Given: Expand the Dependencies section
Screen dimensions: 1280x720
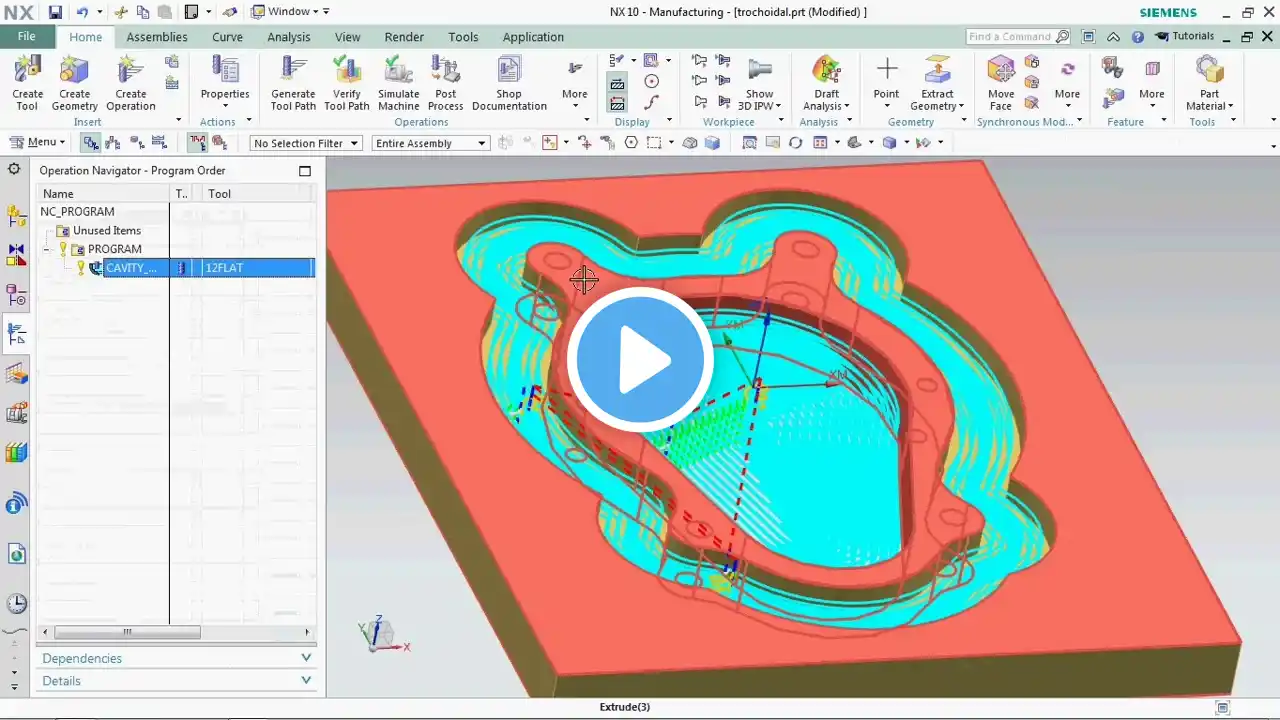Looking at the screenshot, I should click(178, 658).
